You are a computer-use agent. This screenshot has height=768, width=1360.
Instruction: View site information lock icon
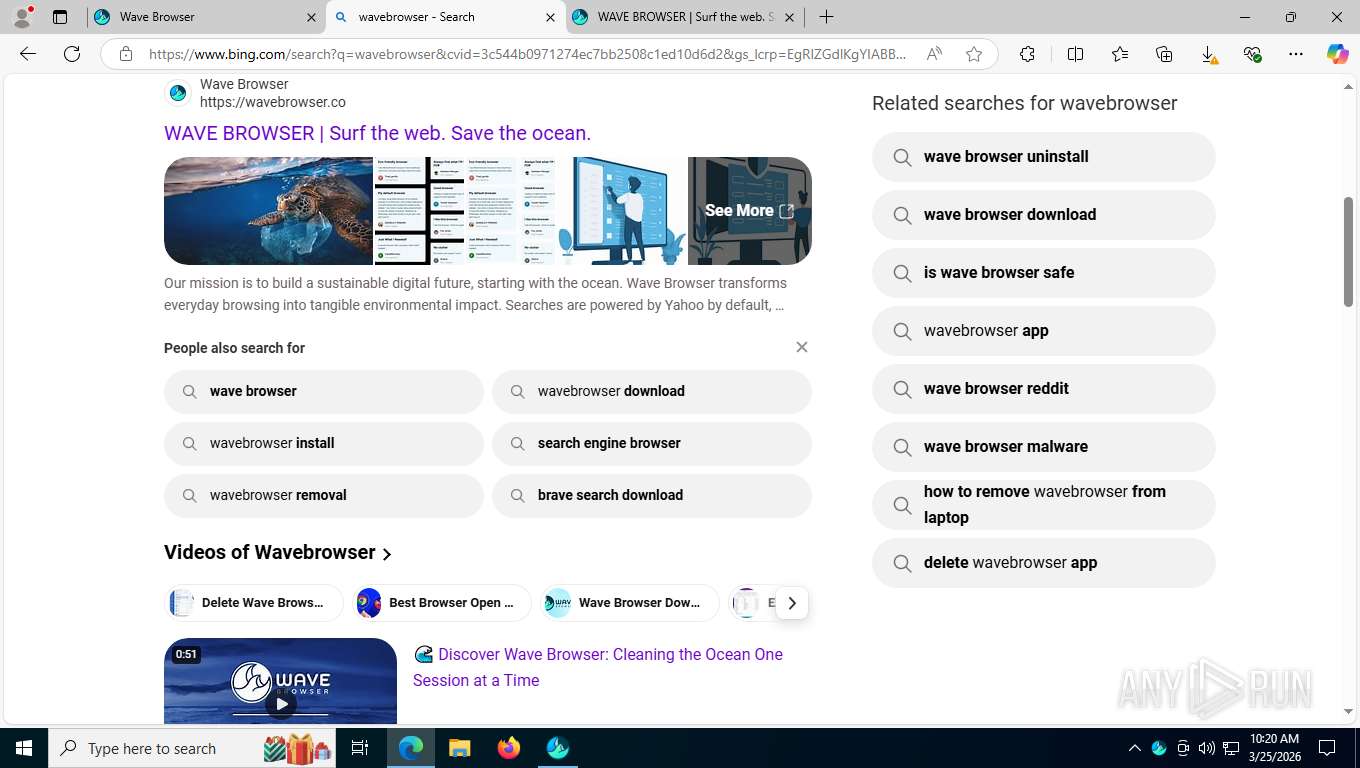126,54
